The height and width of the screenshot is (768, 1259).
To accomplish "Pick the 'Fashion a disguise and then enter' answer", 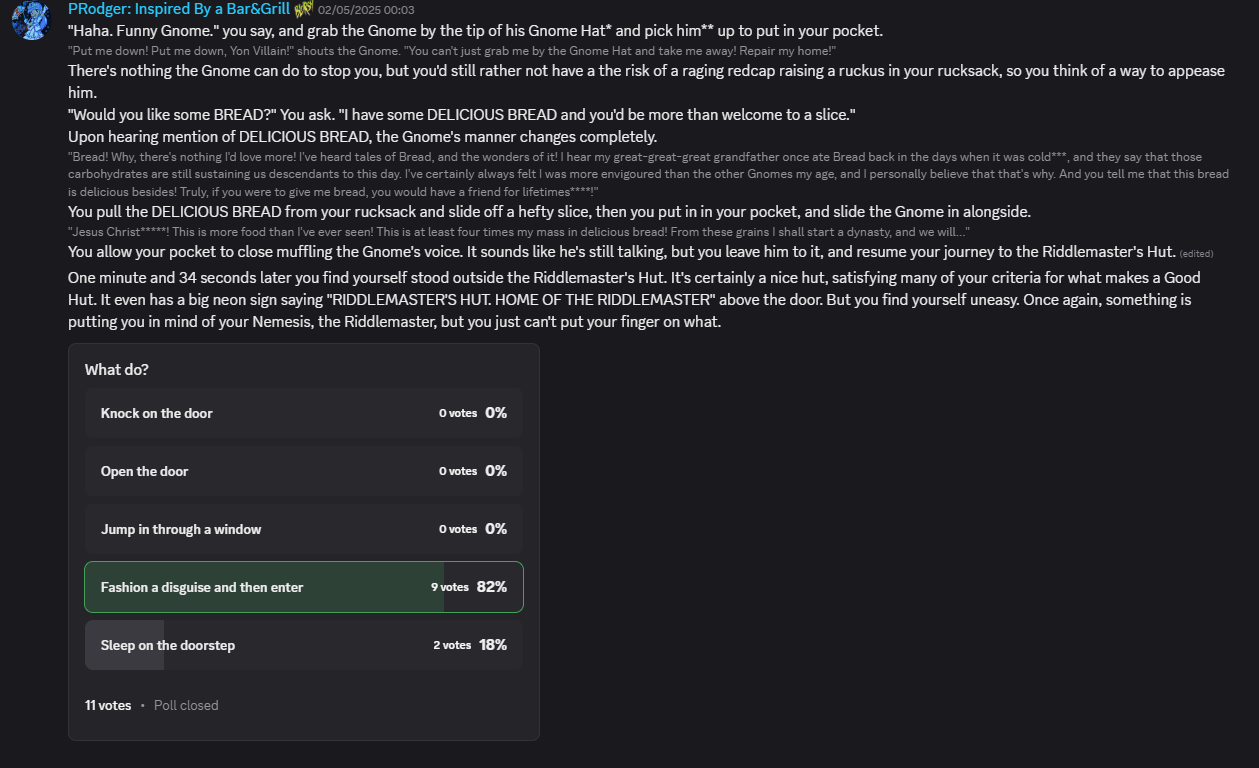I will 304,587.
